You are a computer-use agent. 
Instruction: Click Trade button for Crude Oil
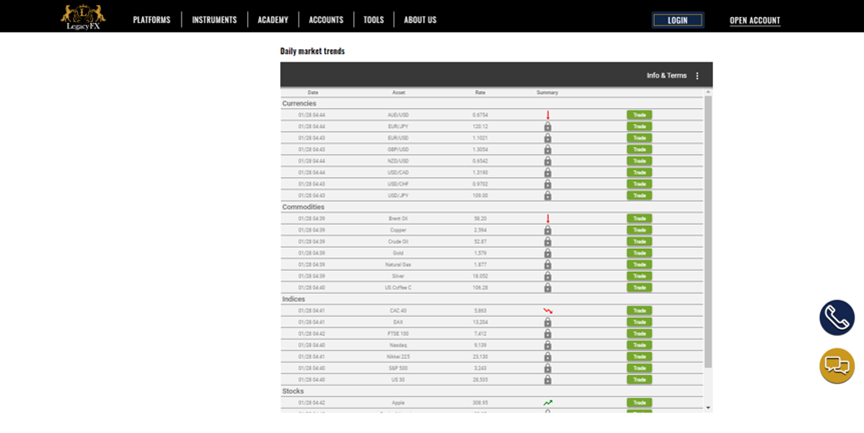(639, 242)
